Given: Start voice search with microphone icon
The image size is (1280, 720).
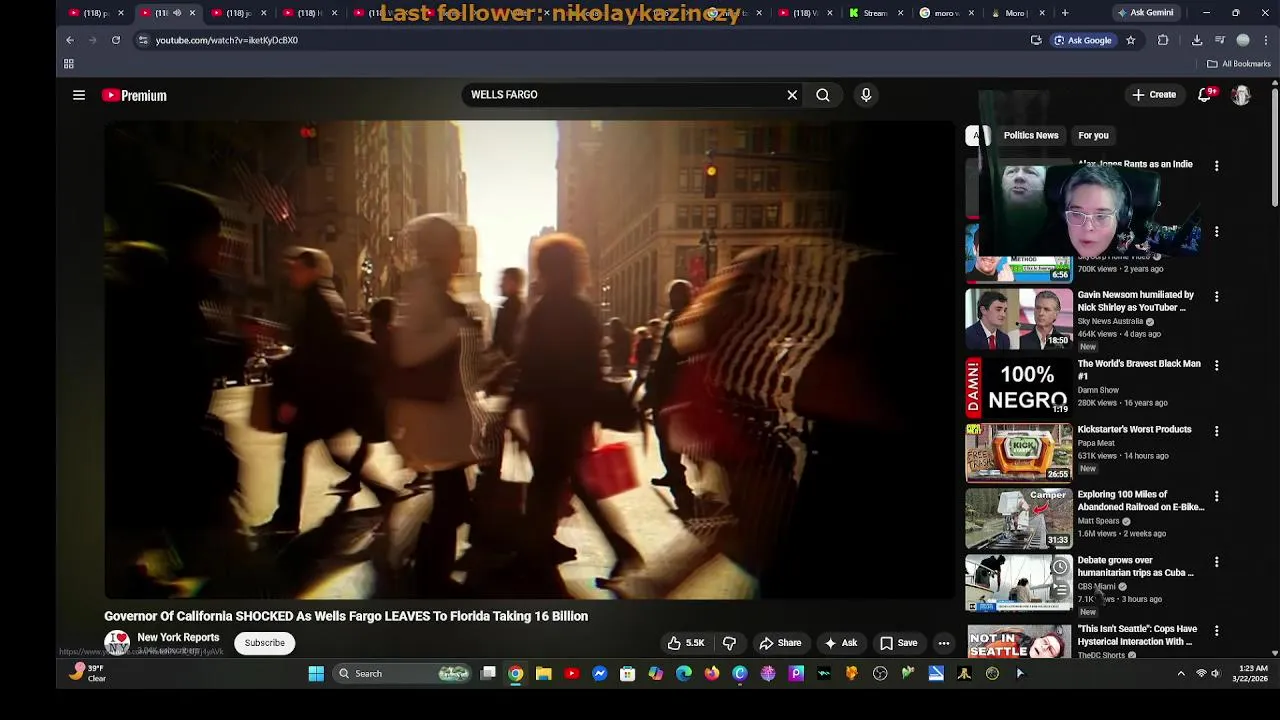Looking at the screenshot, I should tap(866, 95).
